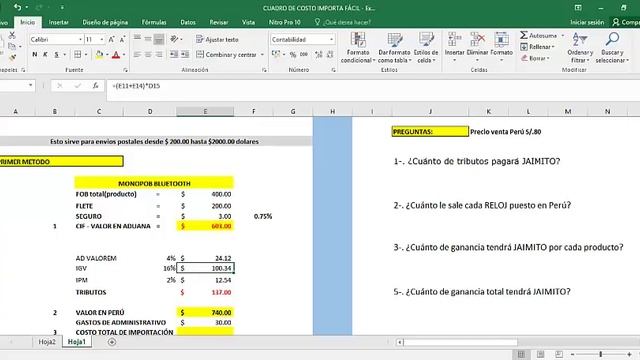Open the Borrar clear dropdown

point(535,58)
